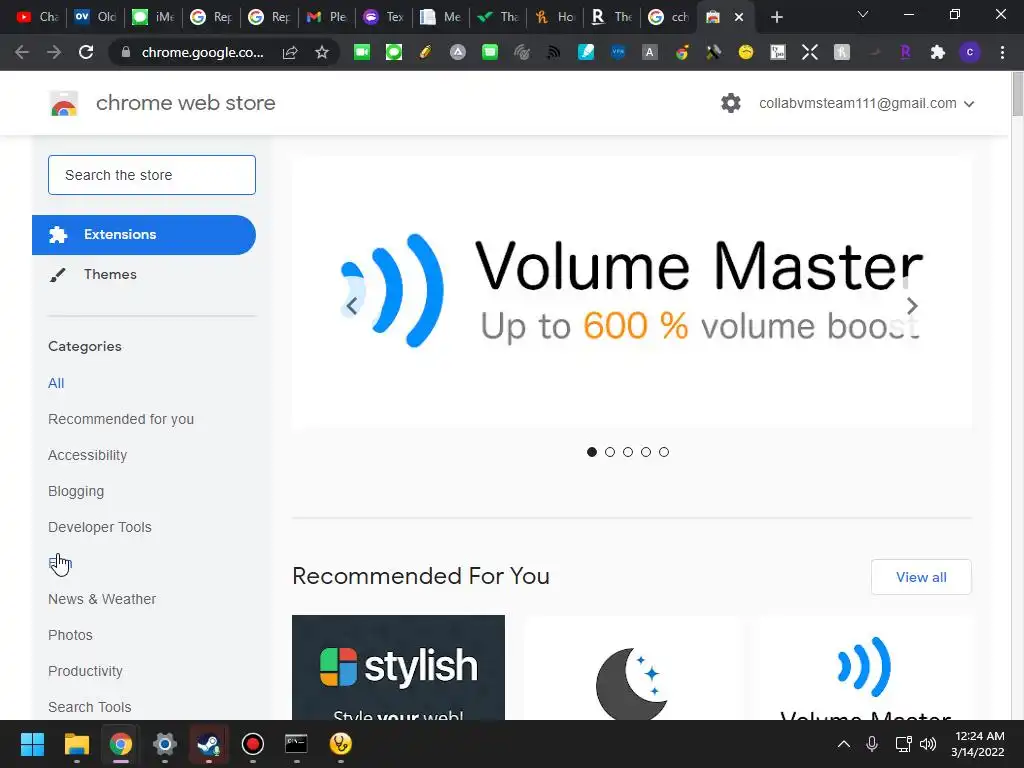Open the purple R extension
The width and height of the screenshot is (1024, 768).
click(905, 52)
